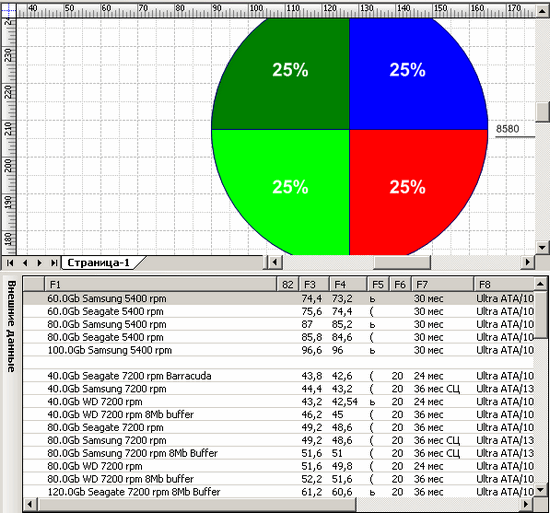The height and width of the screenshot is (513, 550).
Task: Click the F4 value 42,54
Action: click(344, 401)
